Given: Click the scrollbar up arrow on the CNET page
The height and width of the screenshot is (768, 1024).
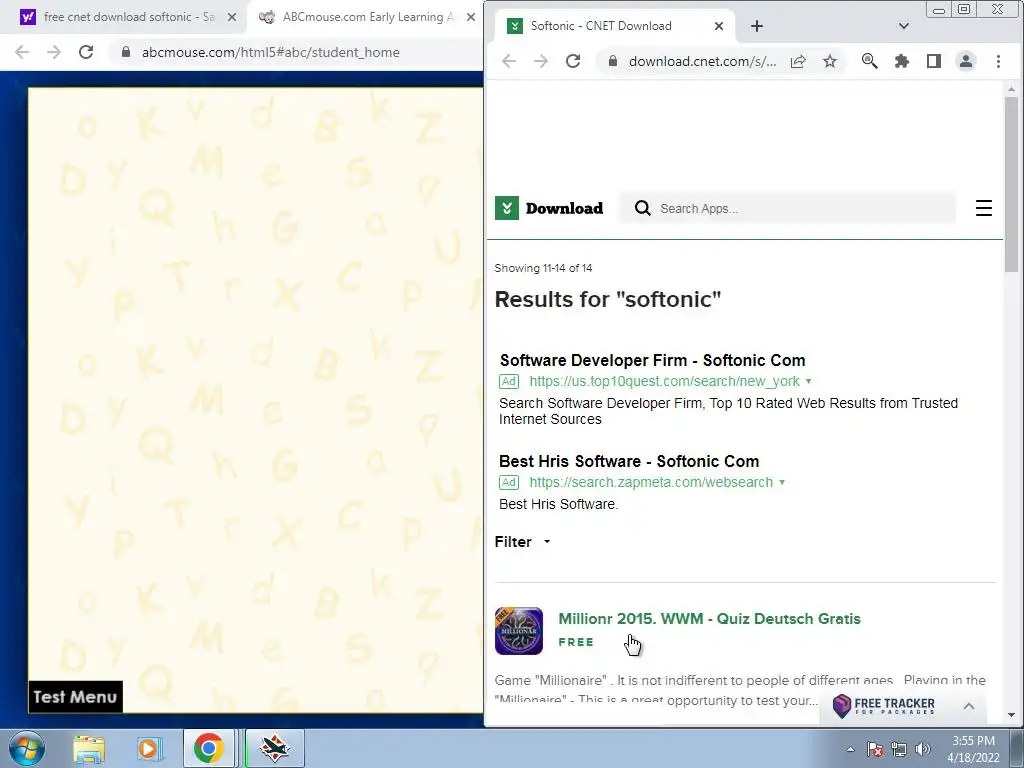Looking at the screenshot, I should (x=1012, y=89).
